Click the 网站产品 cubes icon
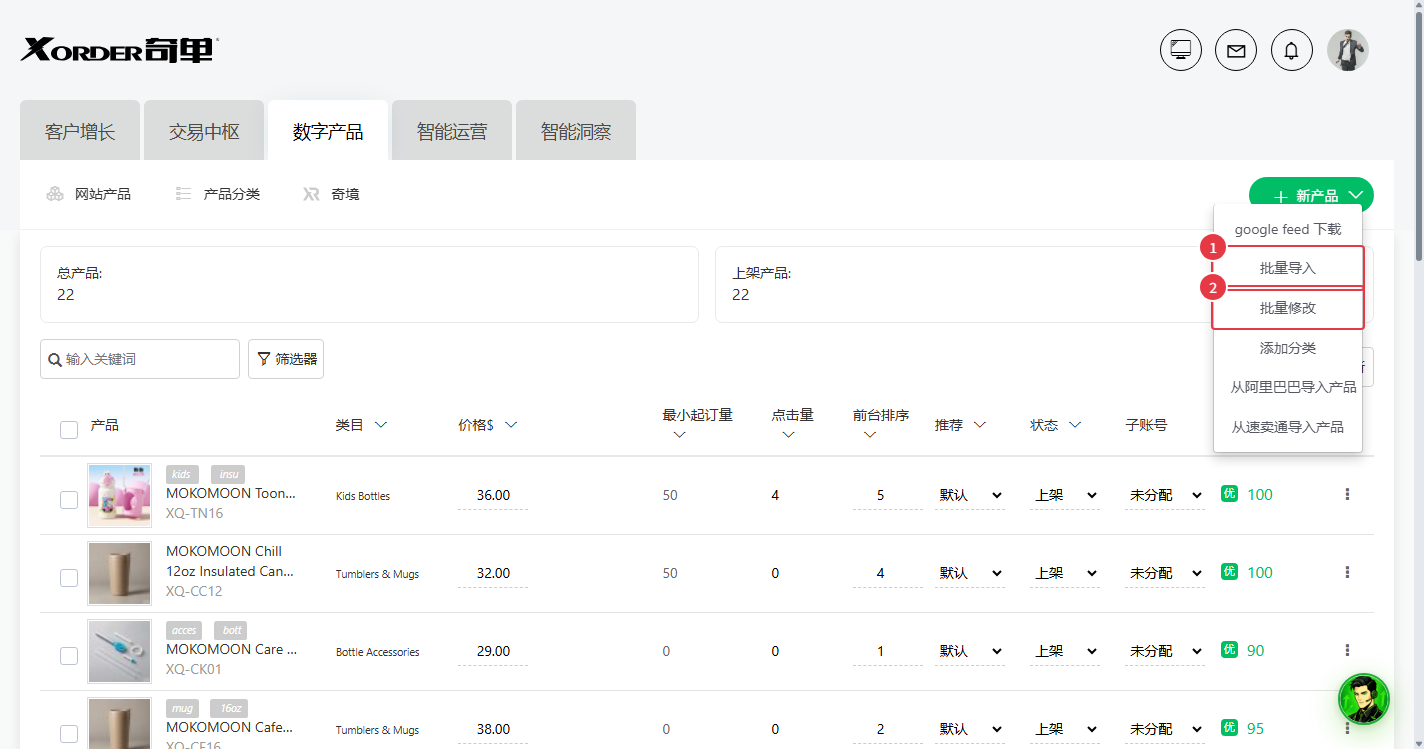The width and height of the screenshot is (1424, 749). 55,194
